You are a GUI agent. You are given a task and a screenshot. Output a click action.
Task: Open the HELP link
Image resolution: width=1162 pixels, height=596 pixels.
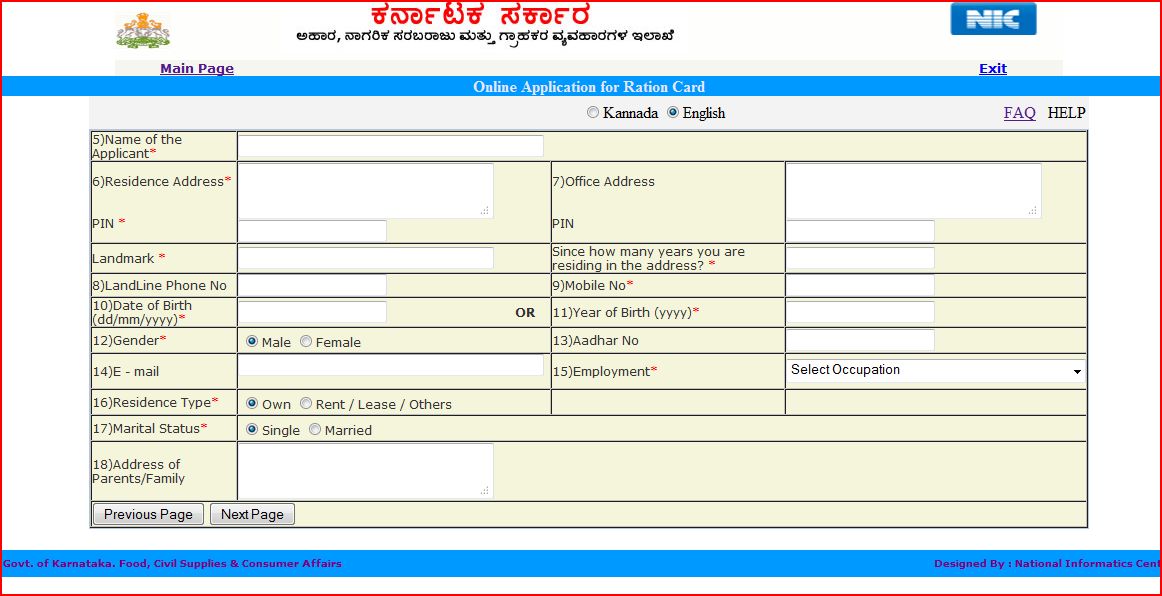[x=1066, y=113]
